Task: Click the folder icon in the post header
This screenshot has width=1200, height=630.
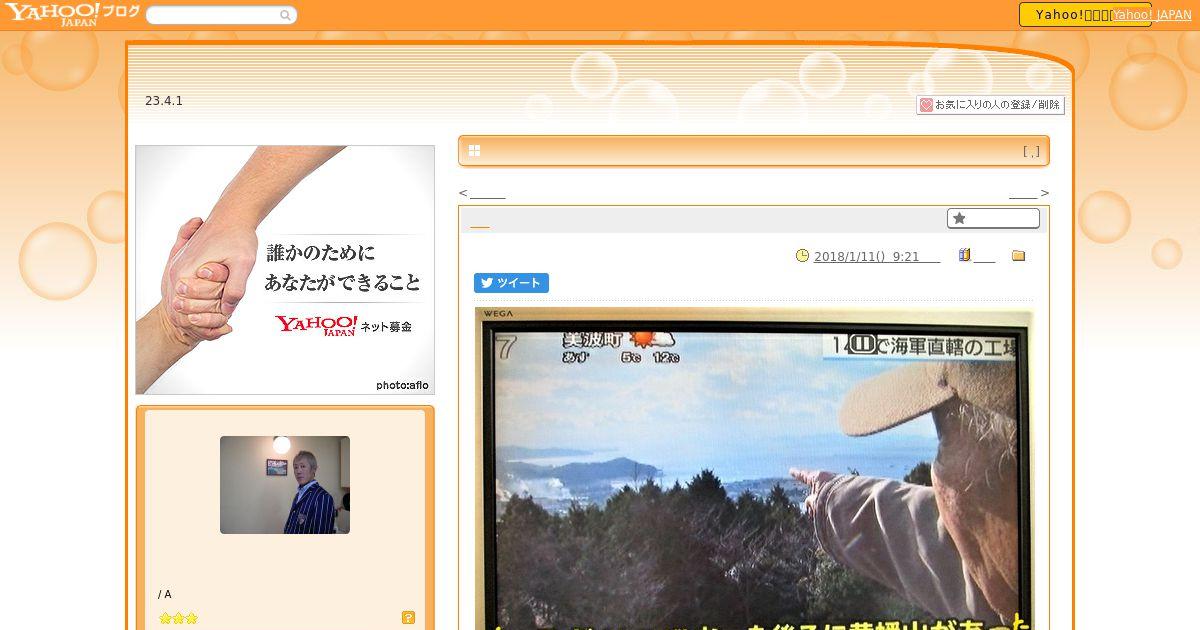Action: point(1018,256)
